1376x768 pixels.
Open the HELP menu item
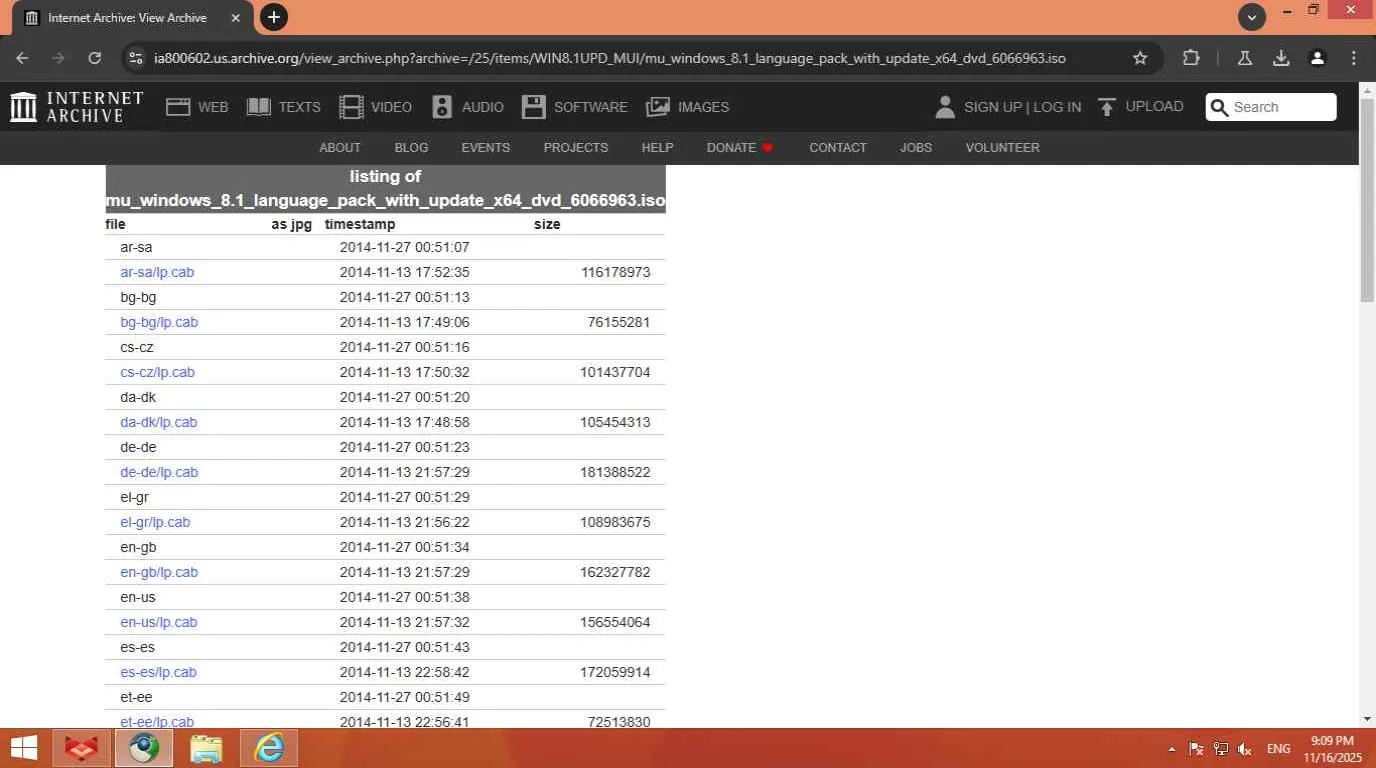click(x=657, y=147)
